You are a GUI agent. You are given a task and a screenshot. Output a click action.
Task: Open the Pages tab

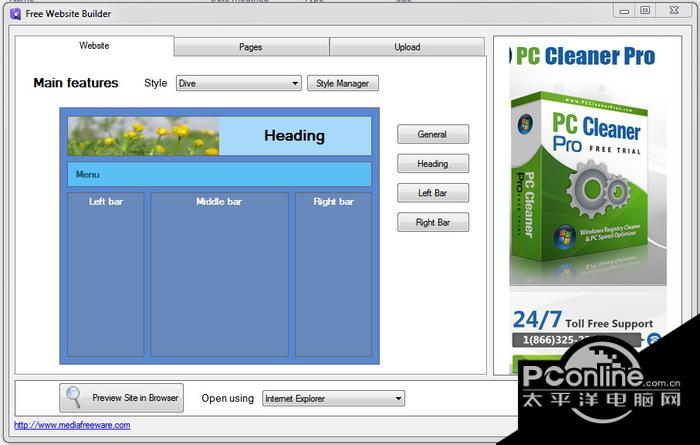(x=251, y=47)
